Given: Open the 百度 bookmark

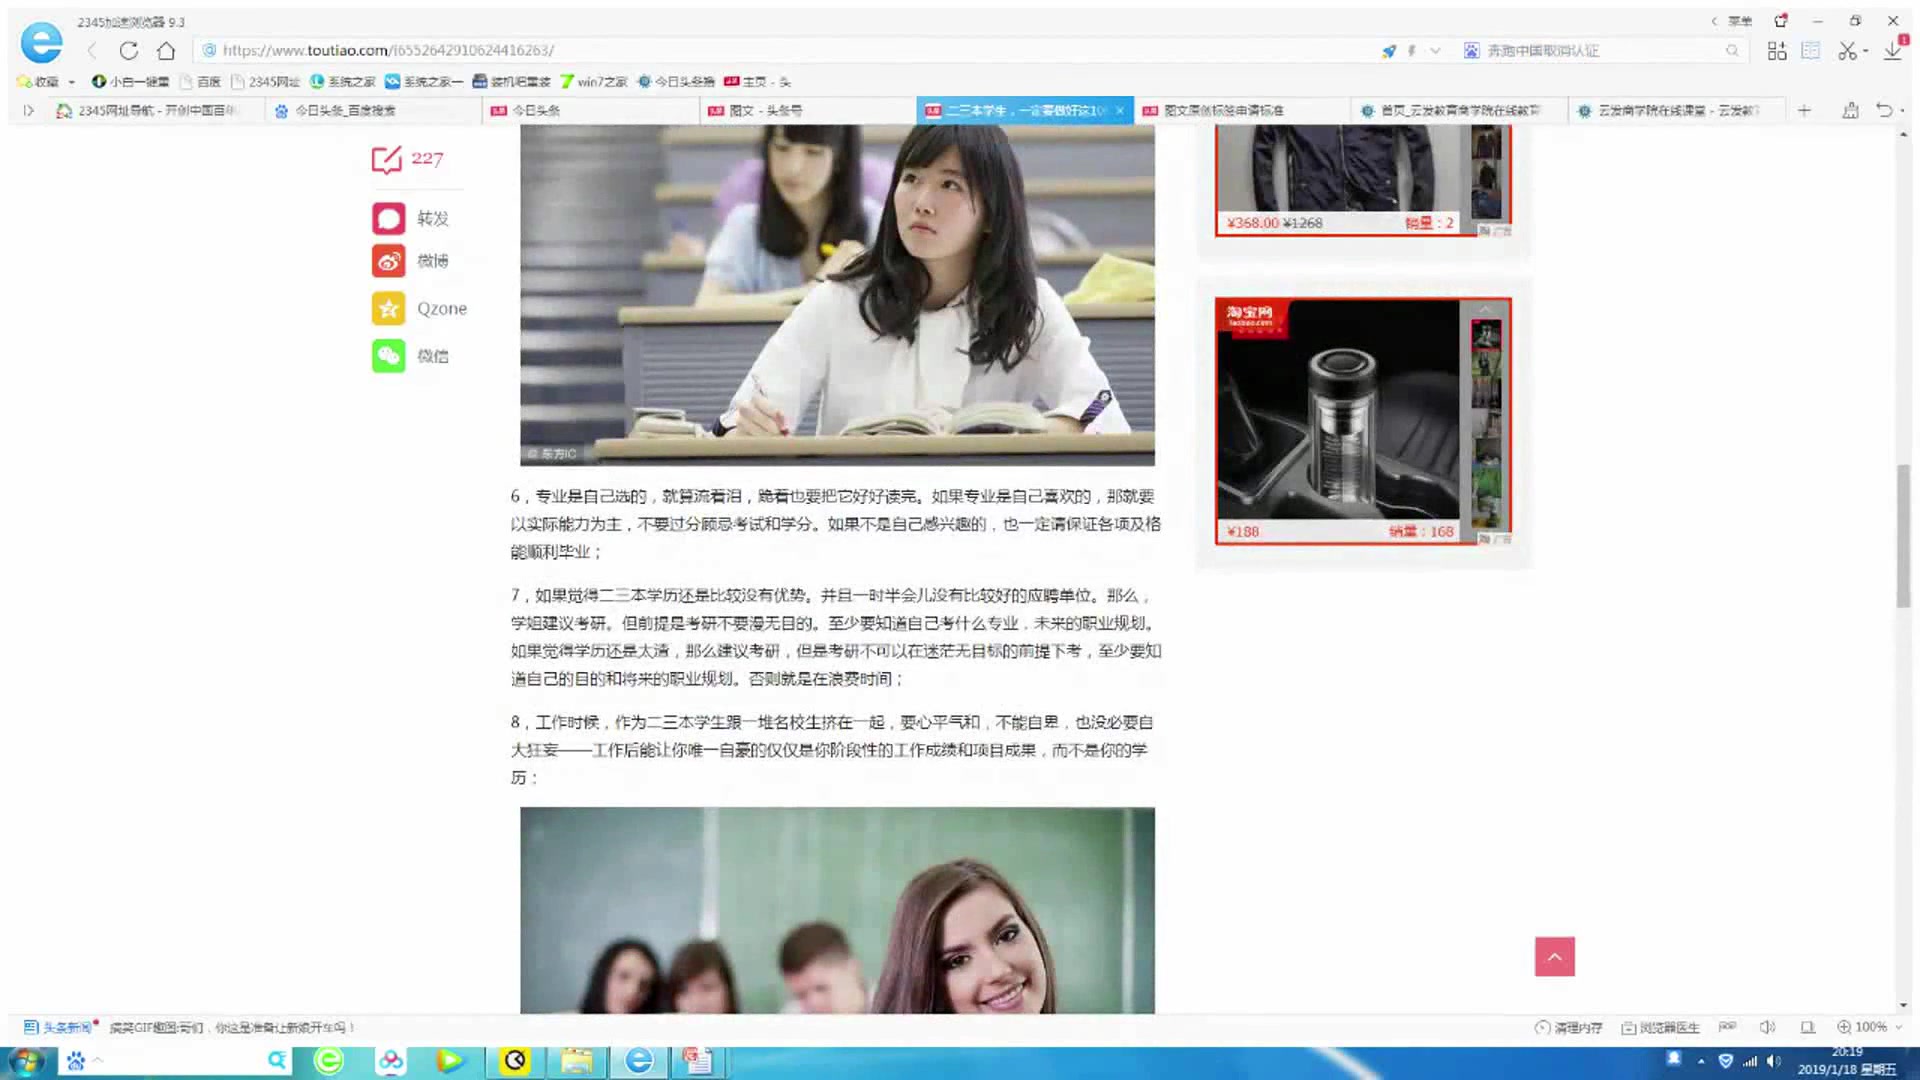Looking at the screenshot, I should [200, 81].
